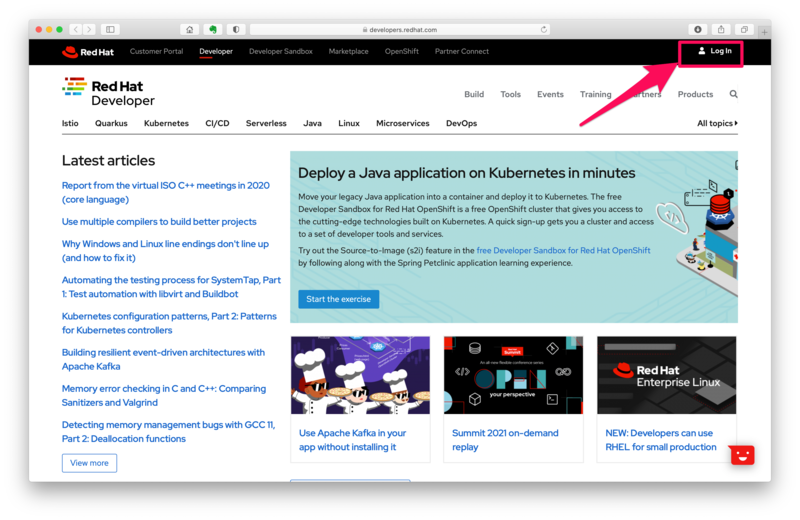Open Partner Connect in top bar
The width and height of the screenshot is (800, 520).
coord(462,52)
